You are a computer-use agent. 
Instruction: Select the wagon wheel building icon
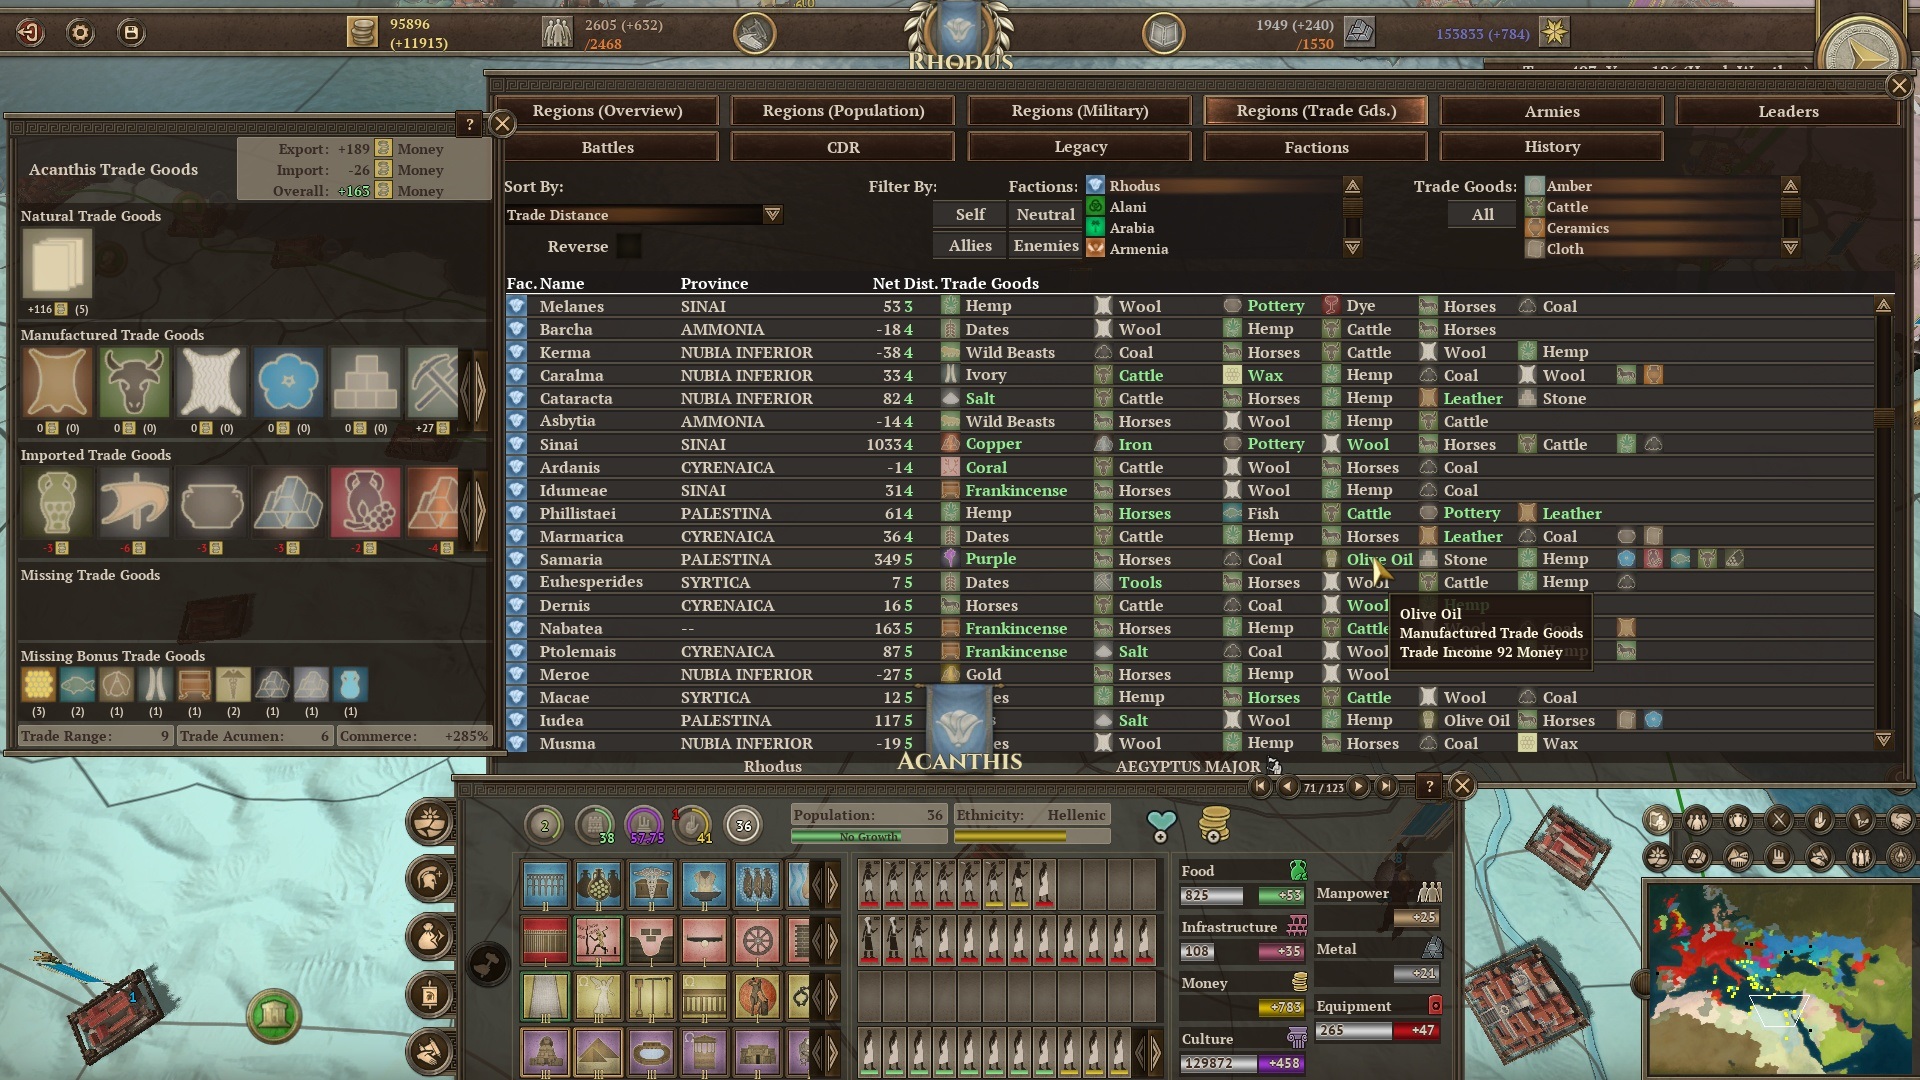[x=757, y=941]
